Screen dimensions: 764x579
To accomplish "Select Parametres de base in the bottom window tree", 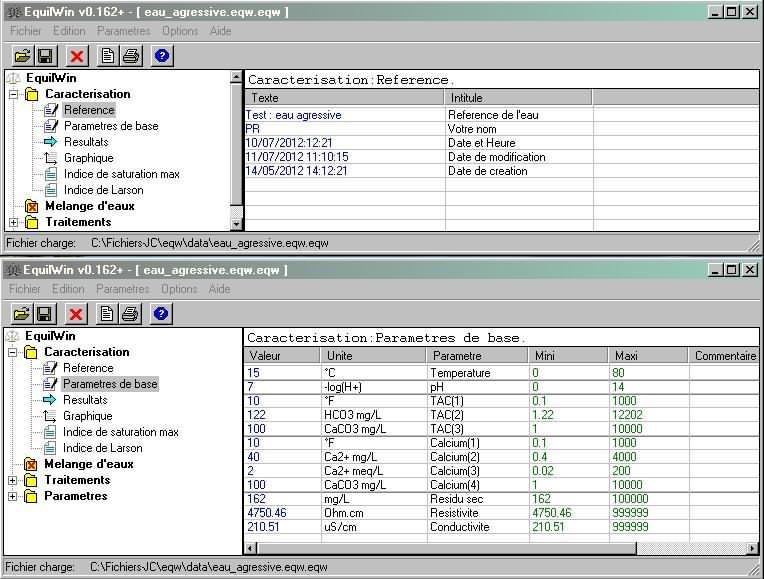I will tap(110, 384).
